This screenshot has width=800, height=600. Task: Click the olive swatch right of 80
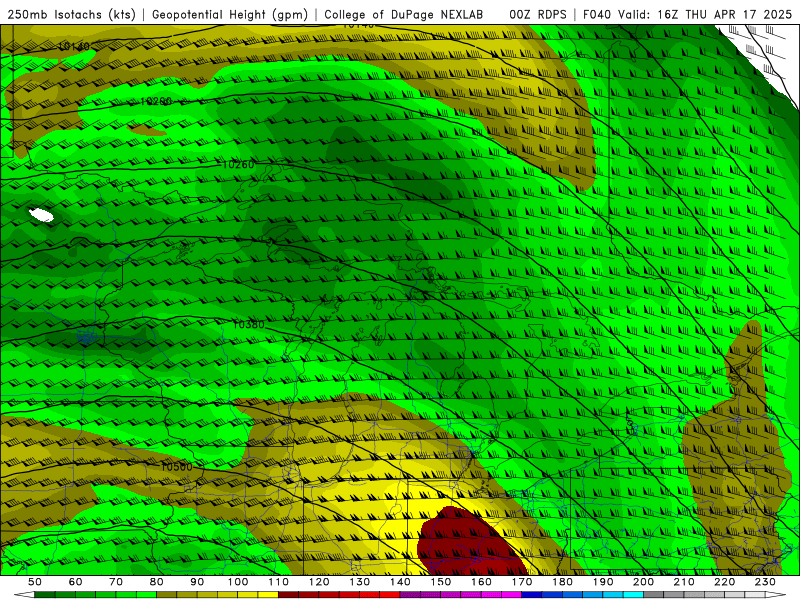(x=167, y=595)
